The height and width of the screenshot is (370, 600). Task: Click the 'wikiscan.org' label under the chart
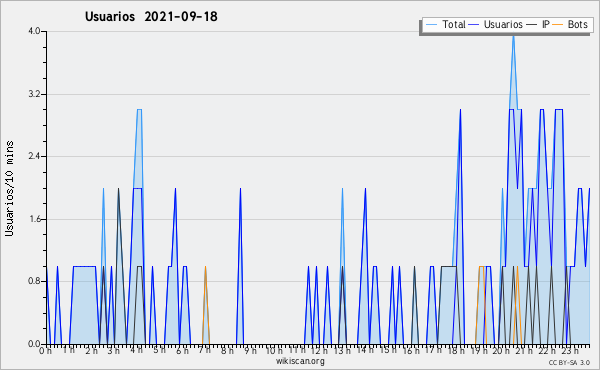coord(300,361)
